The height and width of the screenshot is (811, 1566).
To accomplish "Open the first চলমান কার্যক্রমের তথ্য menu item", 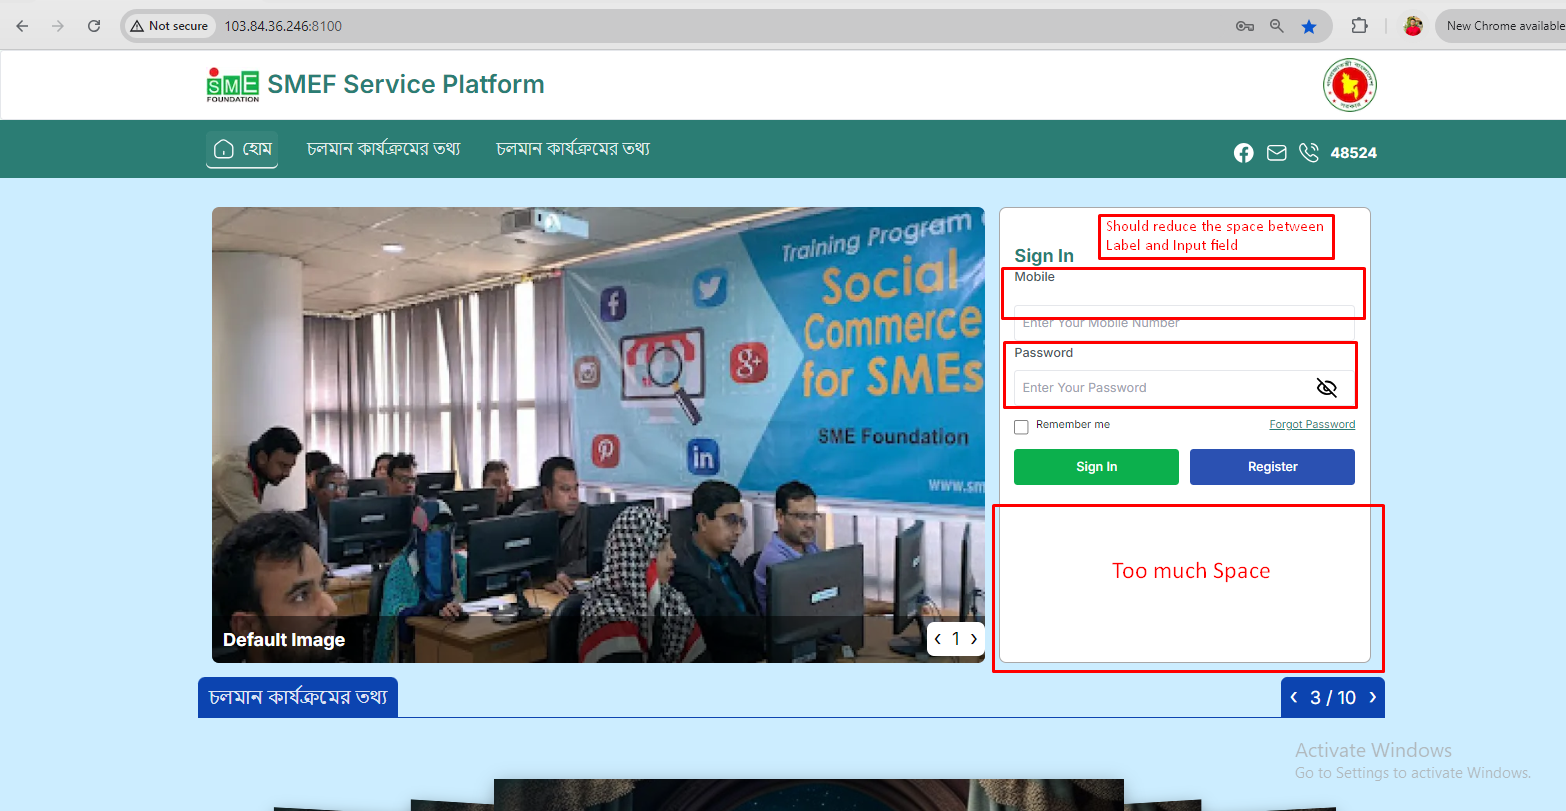I will (x=384, y=149).
